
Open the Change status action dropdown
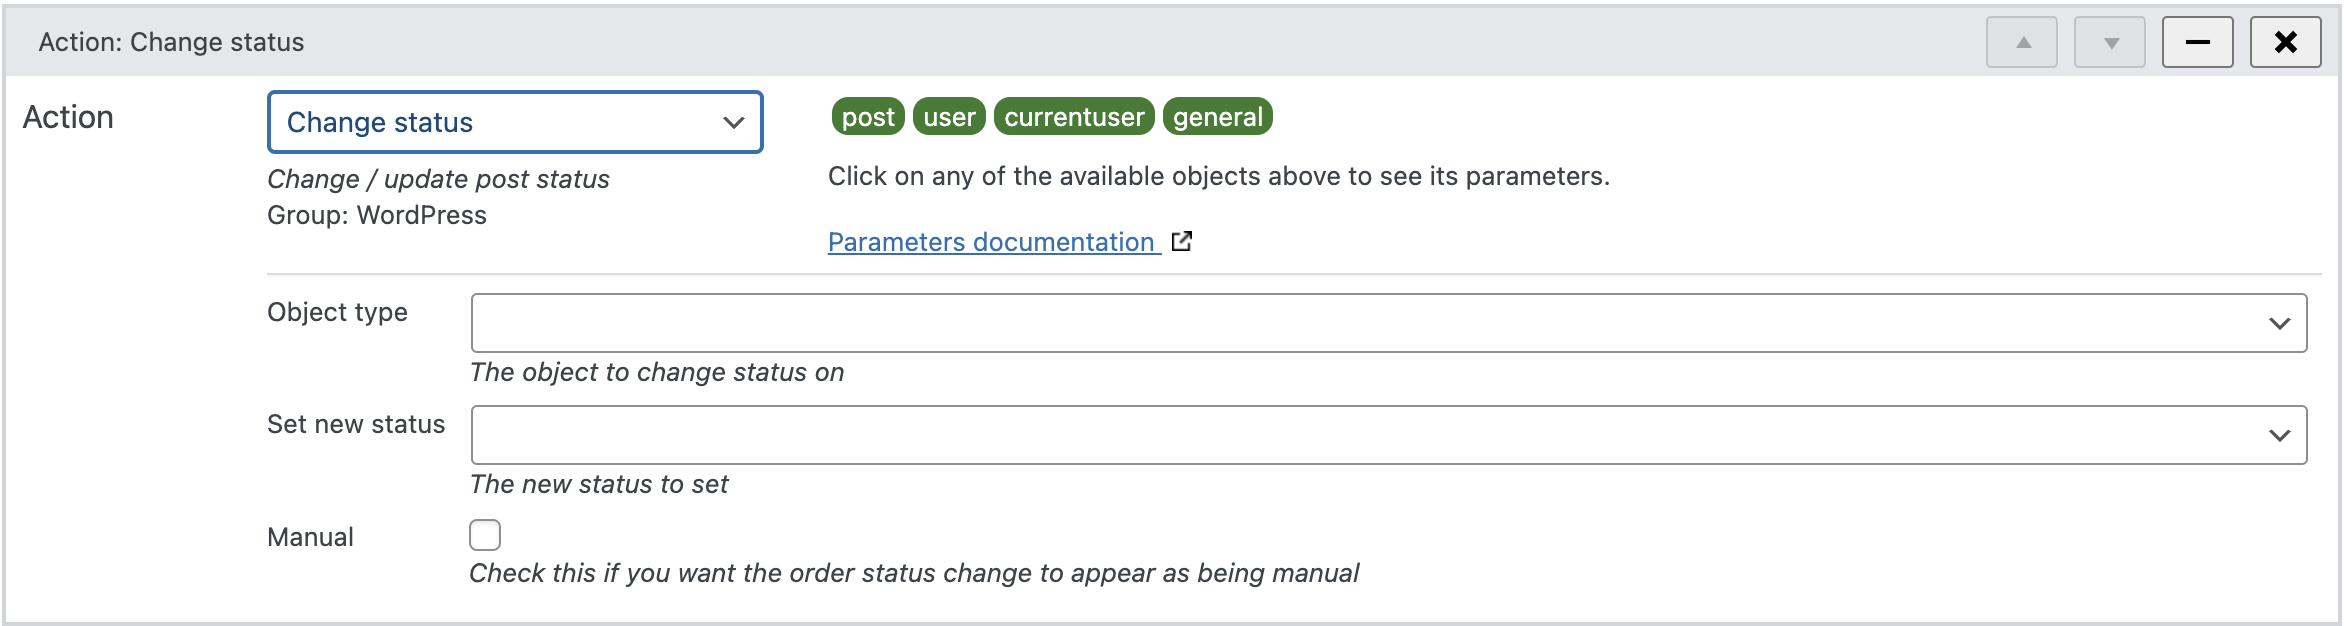[514, 122]
